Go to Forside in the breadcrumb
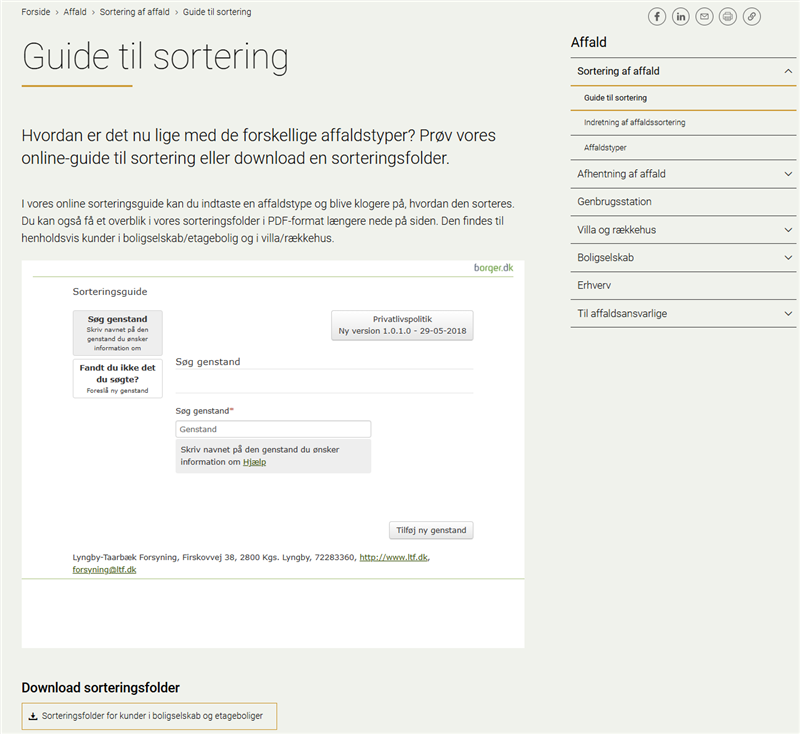Viewport: 800px width, 734px height. [36, 12]
